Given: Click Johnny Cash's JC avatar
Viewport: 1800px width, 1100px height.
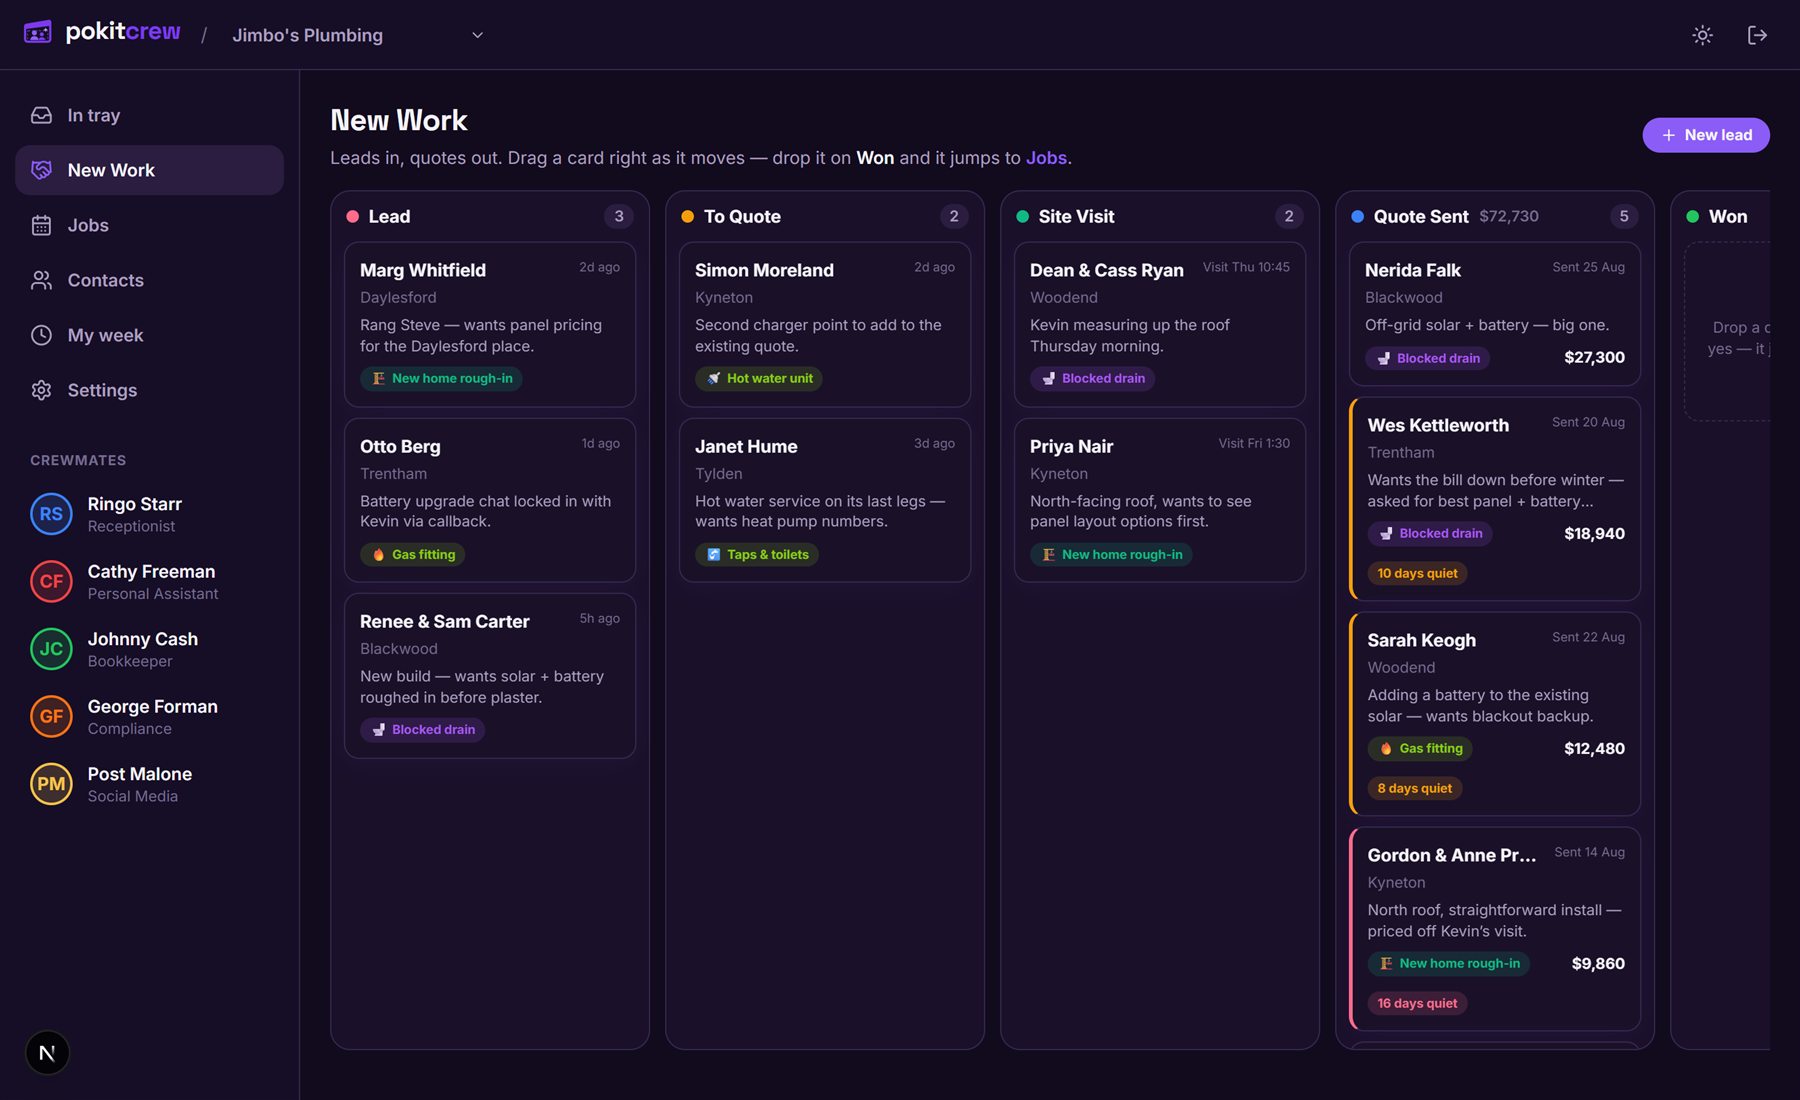Looking at the screenshot, I should (x=51, y=649).
